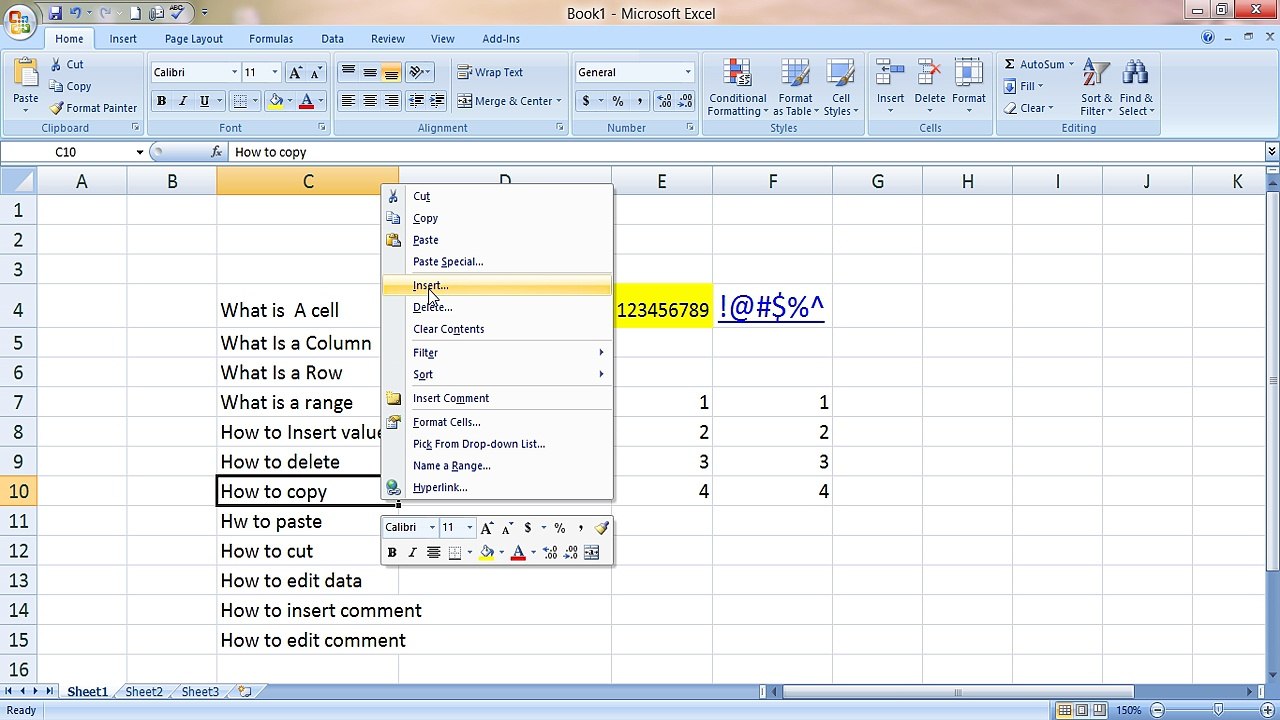Open Font dialog box launcher
The height and width of the screenshot is (720, 1280).
coord(322,128)
